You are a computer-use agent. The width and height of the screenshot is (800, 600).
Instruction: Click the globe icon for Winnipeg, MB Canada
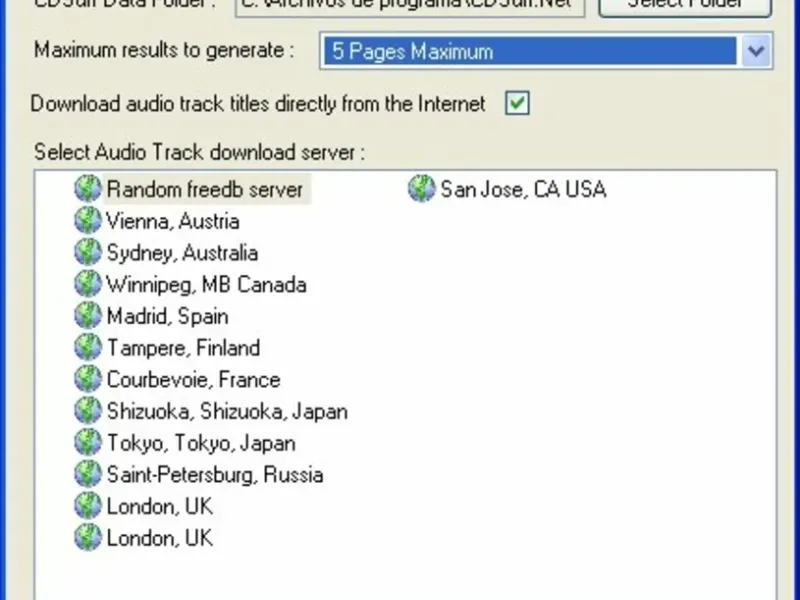[x=88, y=284]
